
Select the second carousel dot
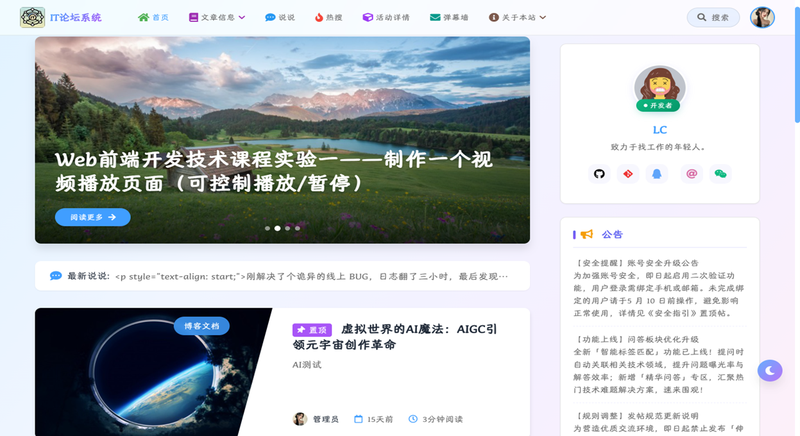278,228
